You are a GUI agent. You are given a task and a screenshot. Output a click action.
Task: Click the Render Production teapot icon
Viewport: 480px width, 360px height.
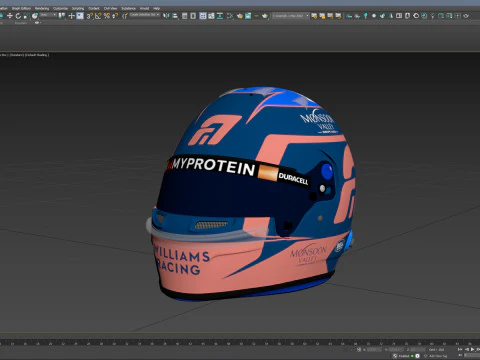[265, 16]
